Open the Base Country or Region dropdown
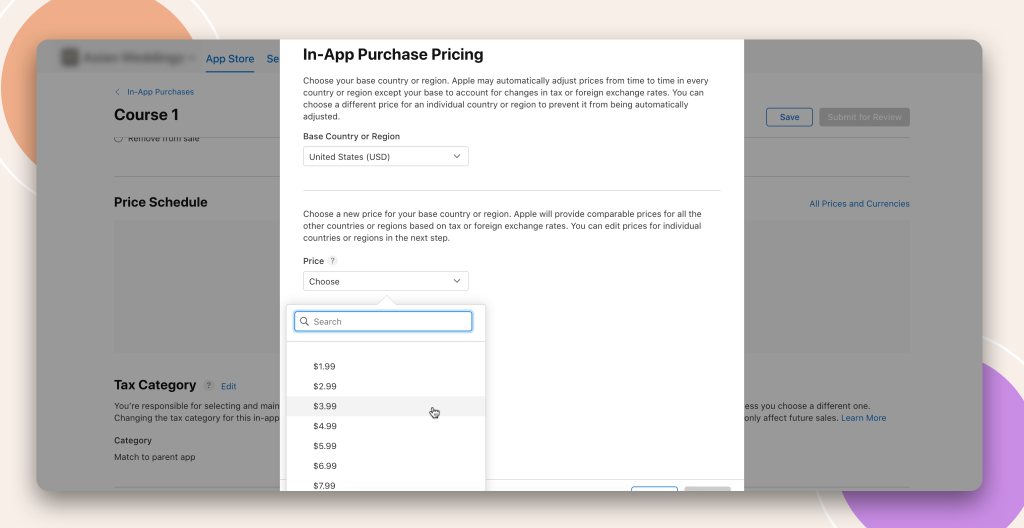 pyautogui.click(x=386, y=156)
